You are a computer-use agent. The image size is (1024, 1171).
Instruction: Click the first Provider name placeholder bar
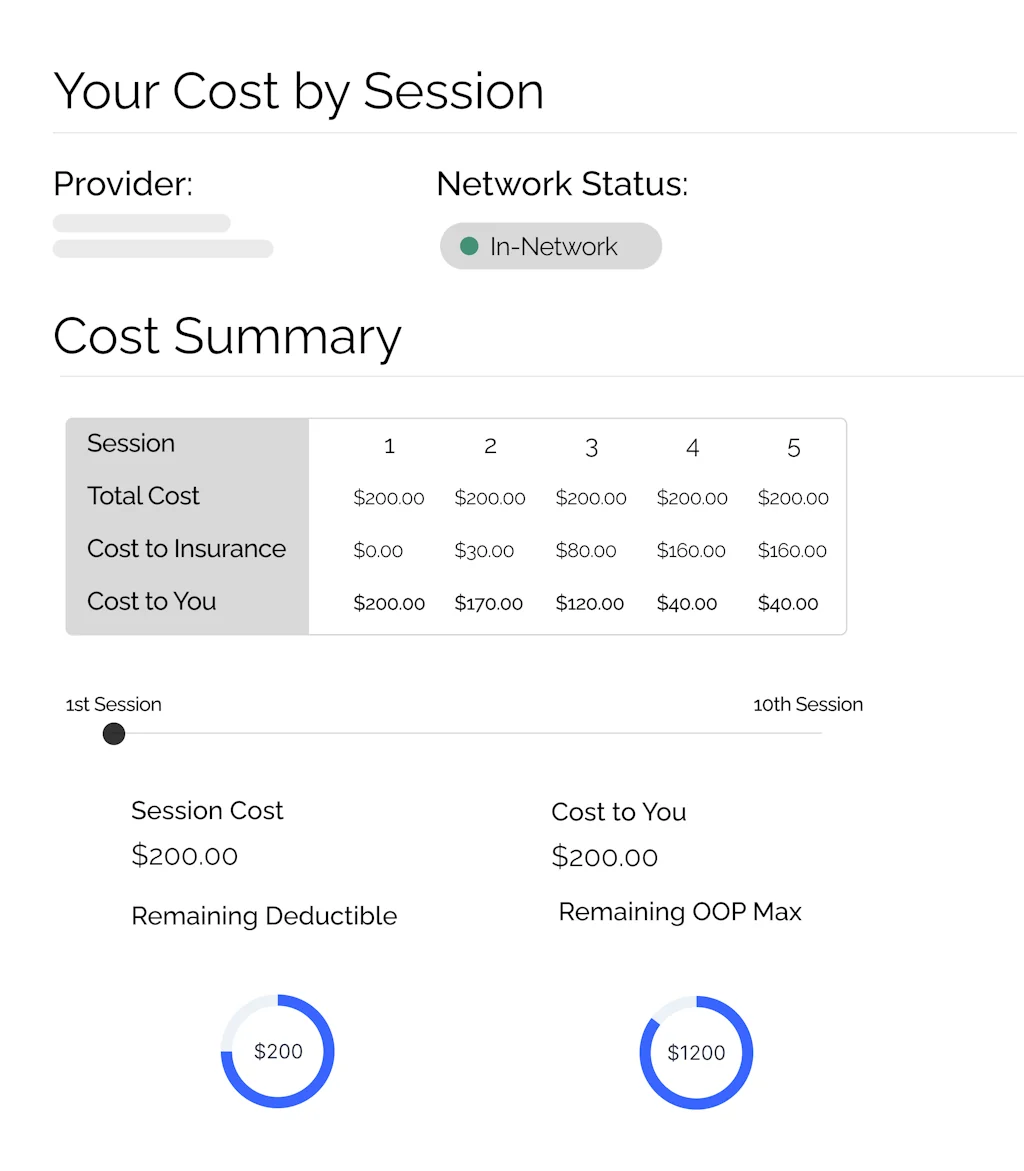click(x=141, y=223)
